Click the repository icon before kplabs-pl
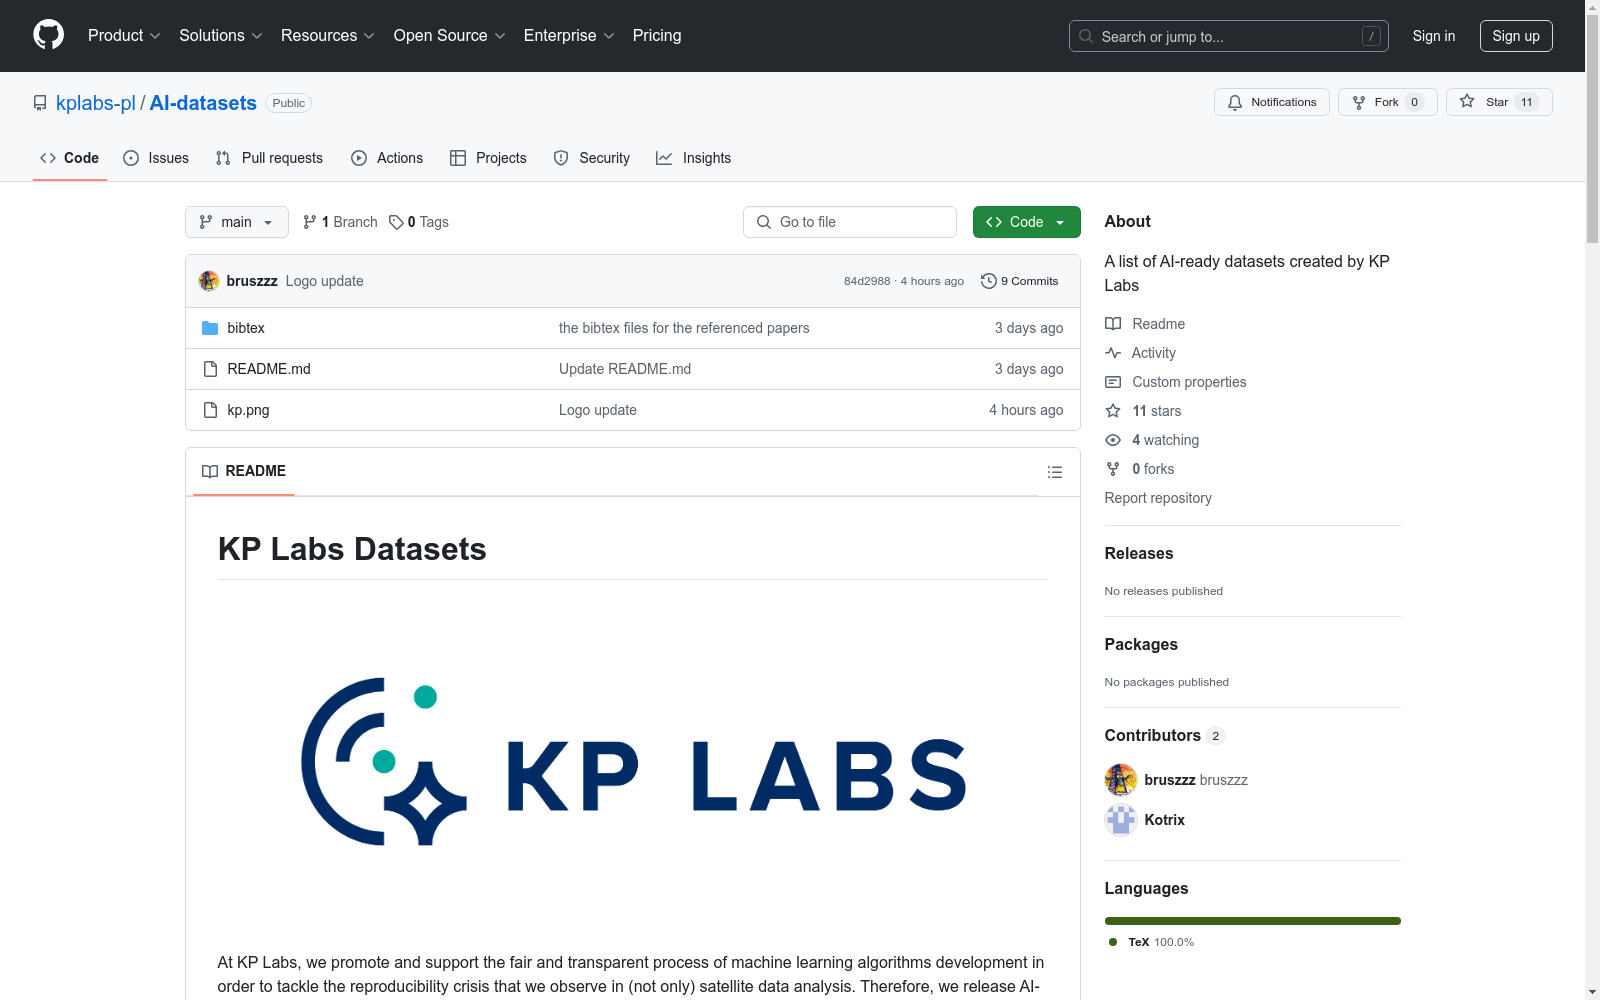The height and width of the screenshot is (1000, 1600). click(40, 103)
